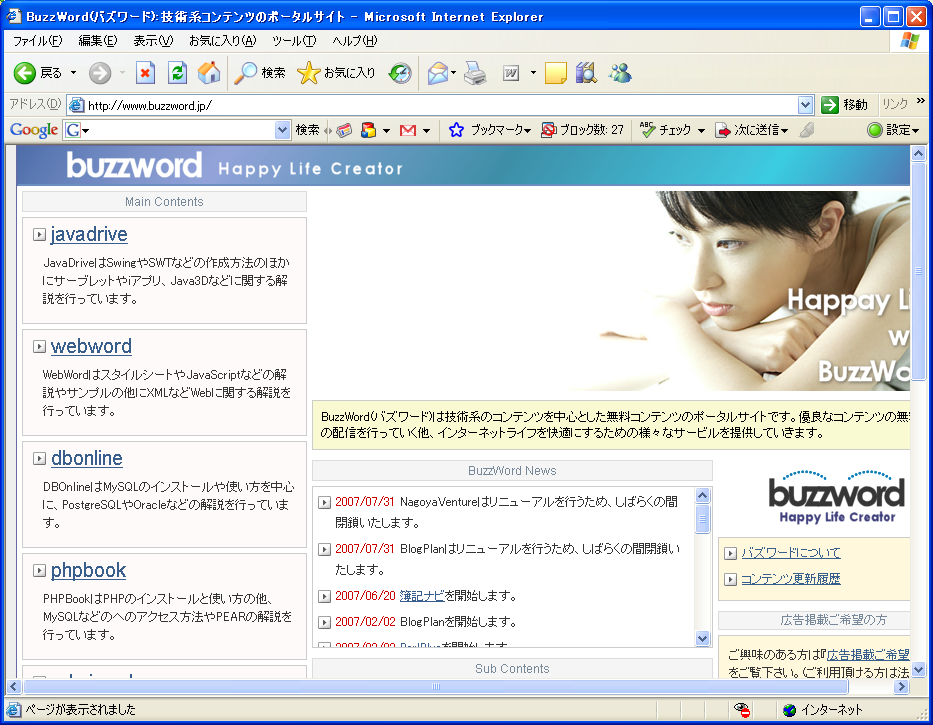Image resolution: width=933 pixels, height=725 pixels.
Task: Open the Messenger people icon
Action: pyautogui.click(x=620, y=73)
